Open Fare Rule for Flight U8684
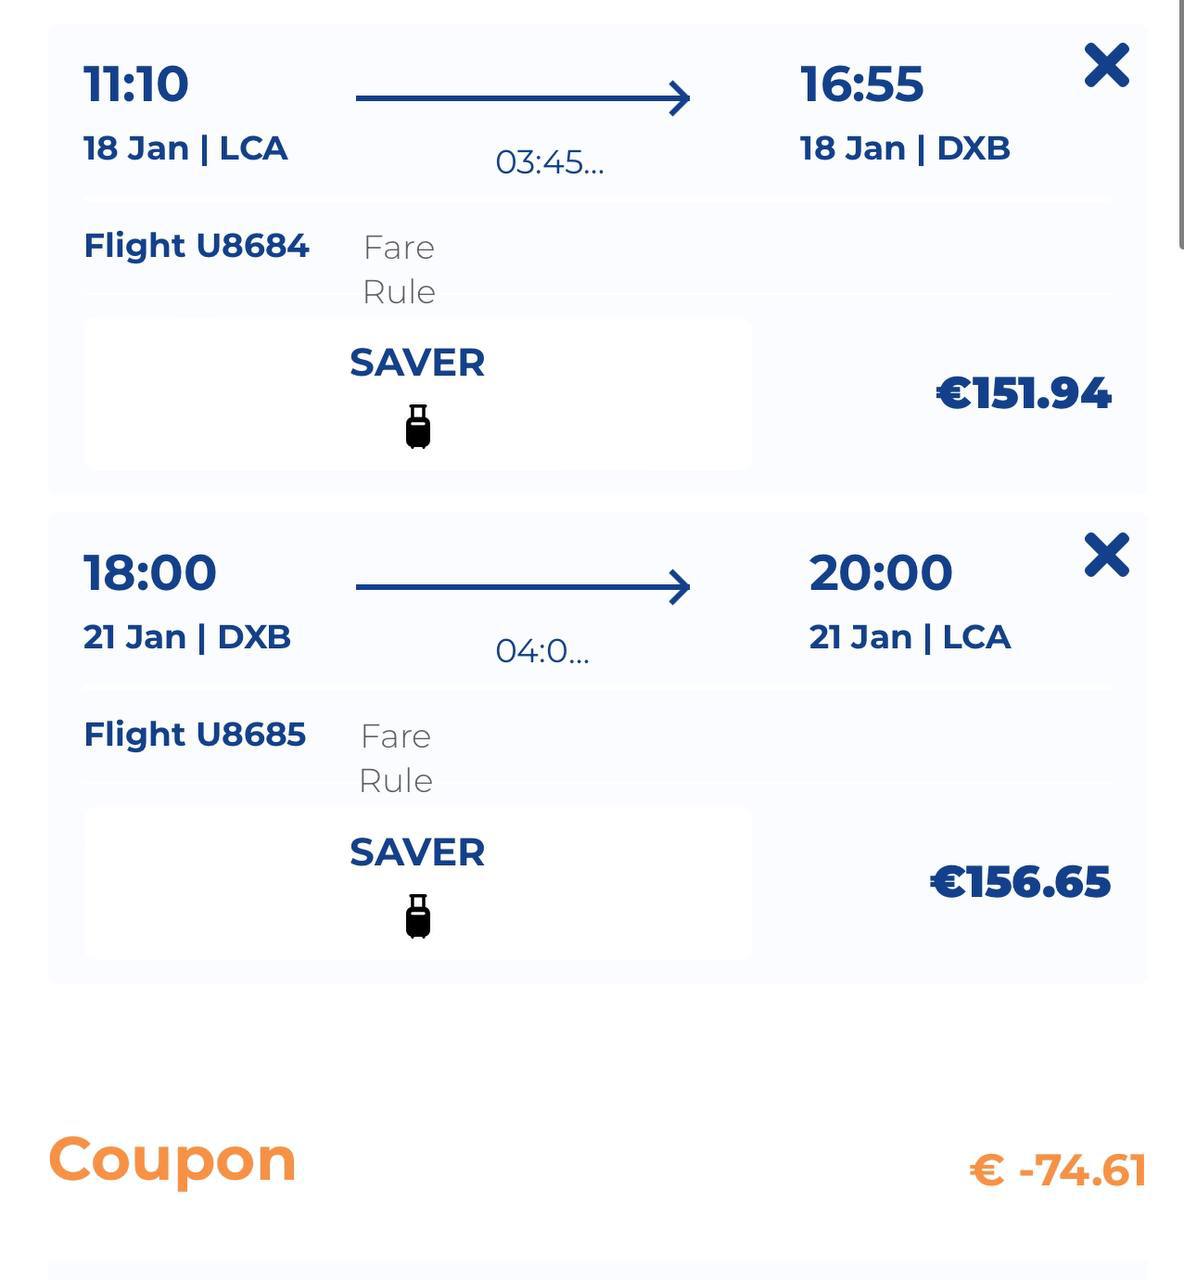 pos(398,269)
